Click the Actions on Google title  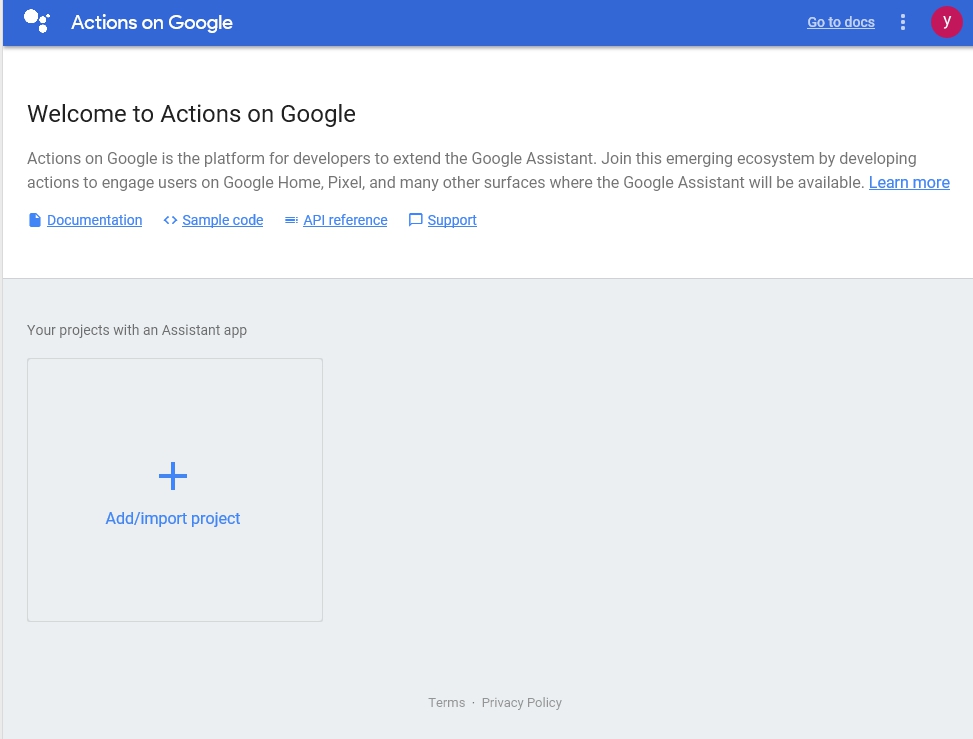[152, 22]
